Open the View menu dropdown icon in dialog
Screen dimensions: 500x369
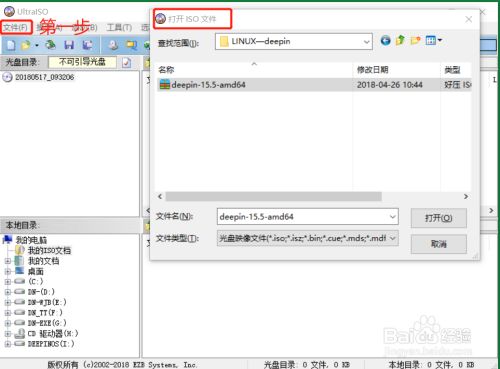tap(434, 41)
